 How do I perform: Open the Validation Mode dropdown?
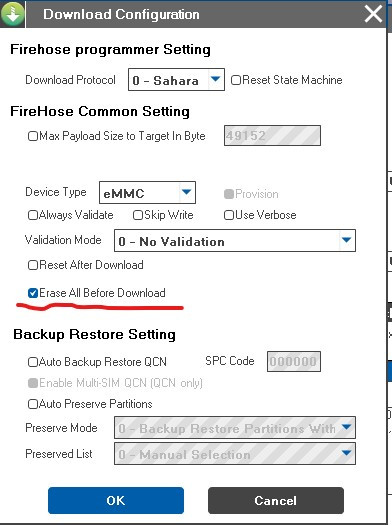point(235,240)
